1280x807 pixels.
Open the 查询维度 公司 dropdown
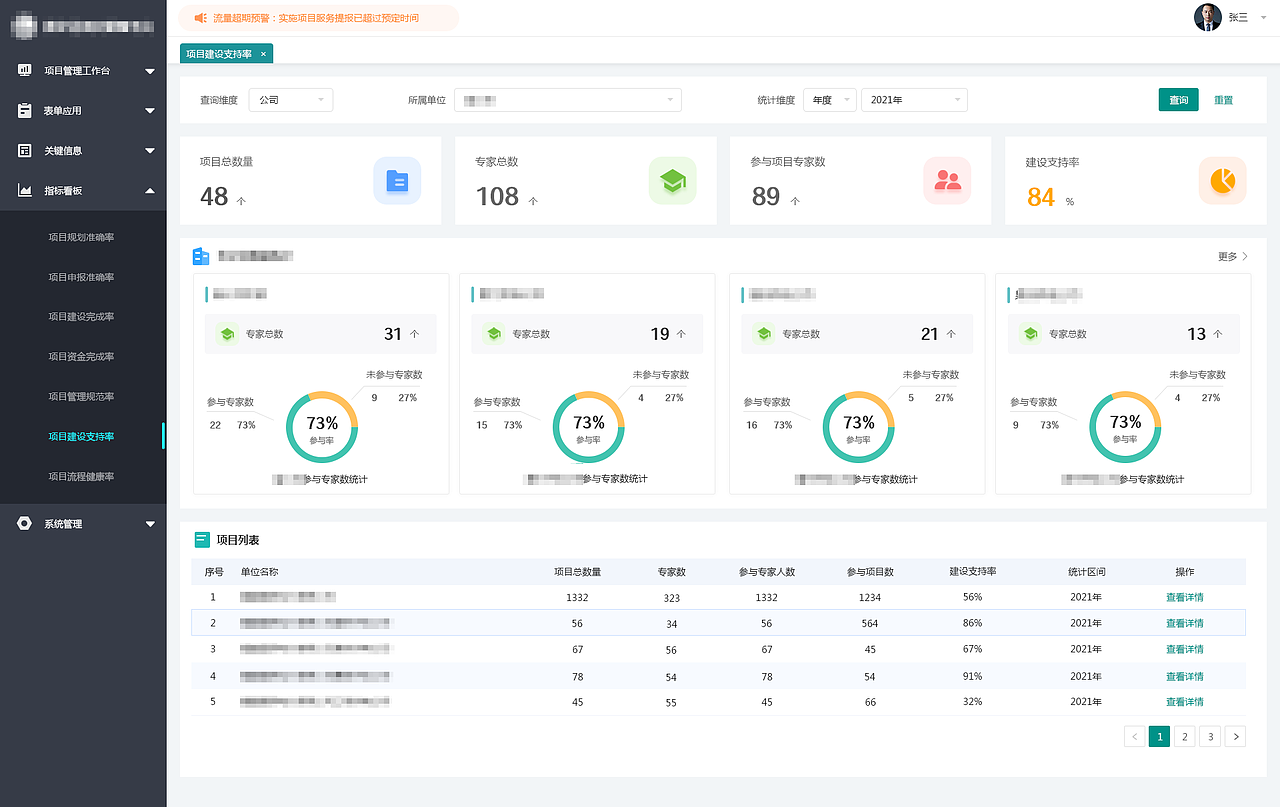[x=290, y=100]
